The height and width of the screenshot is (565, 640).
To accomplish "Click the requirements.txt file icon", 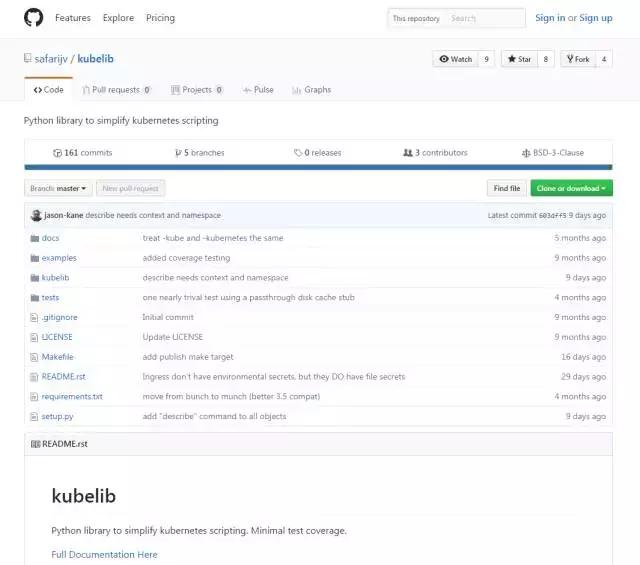I will (34, 397).
